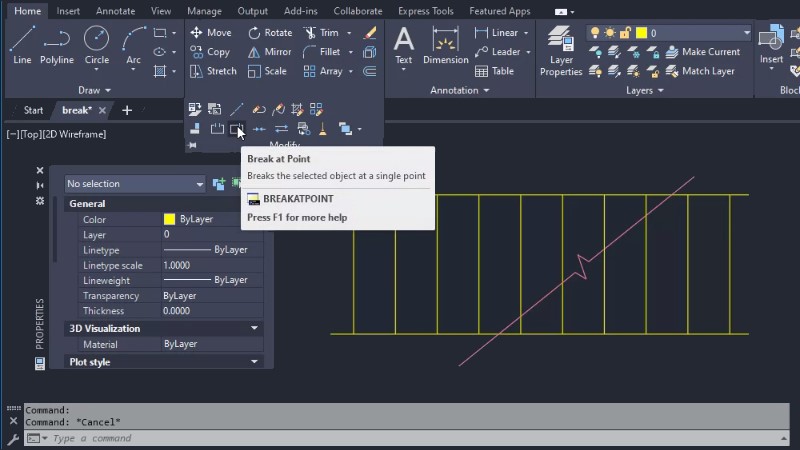Click the Table annotation tool
800x450 pixels.
[494, 71]
